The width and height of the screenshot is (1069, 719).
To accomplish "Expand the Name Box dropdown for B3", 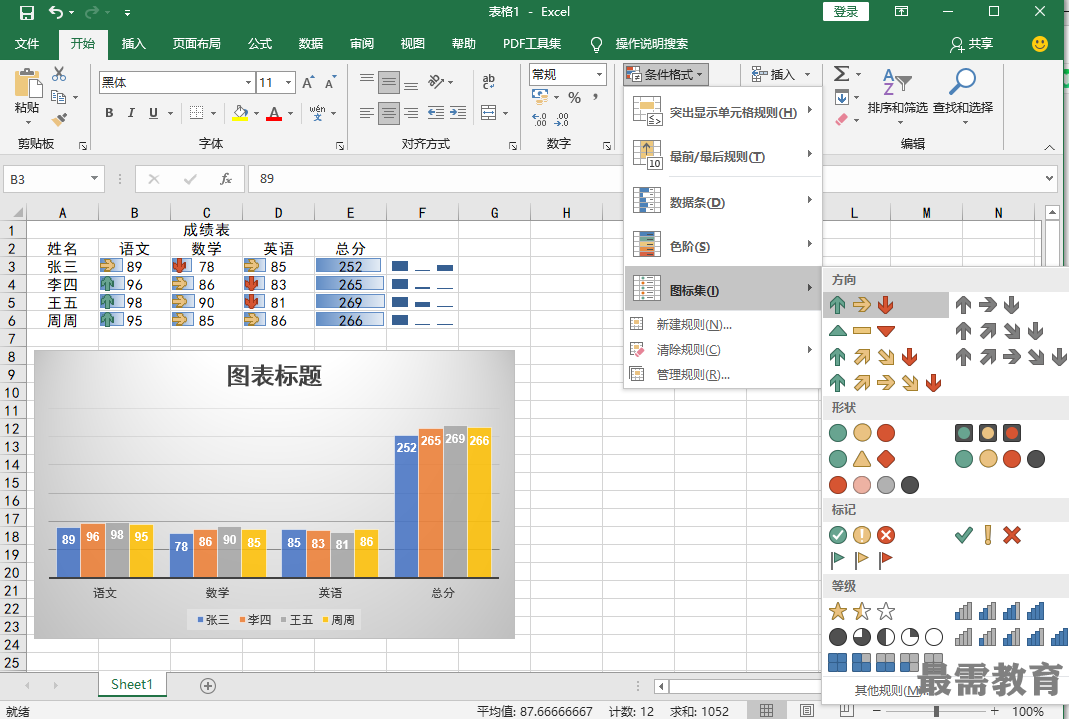I will [94, 179].
